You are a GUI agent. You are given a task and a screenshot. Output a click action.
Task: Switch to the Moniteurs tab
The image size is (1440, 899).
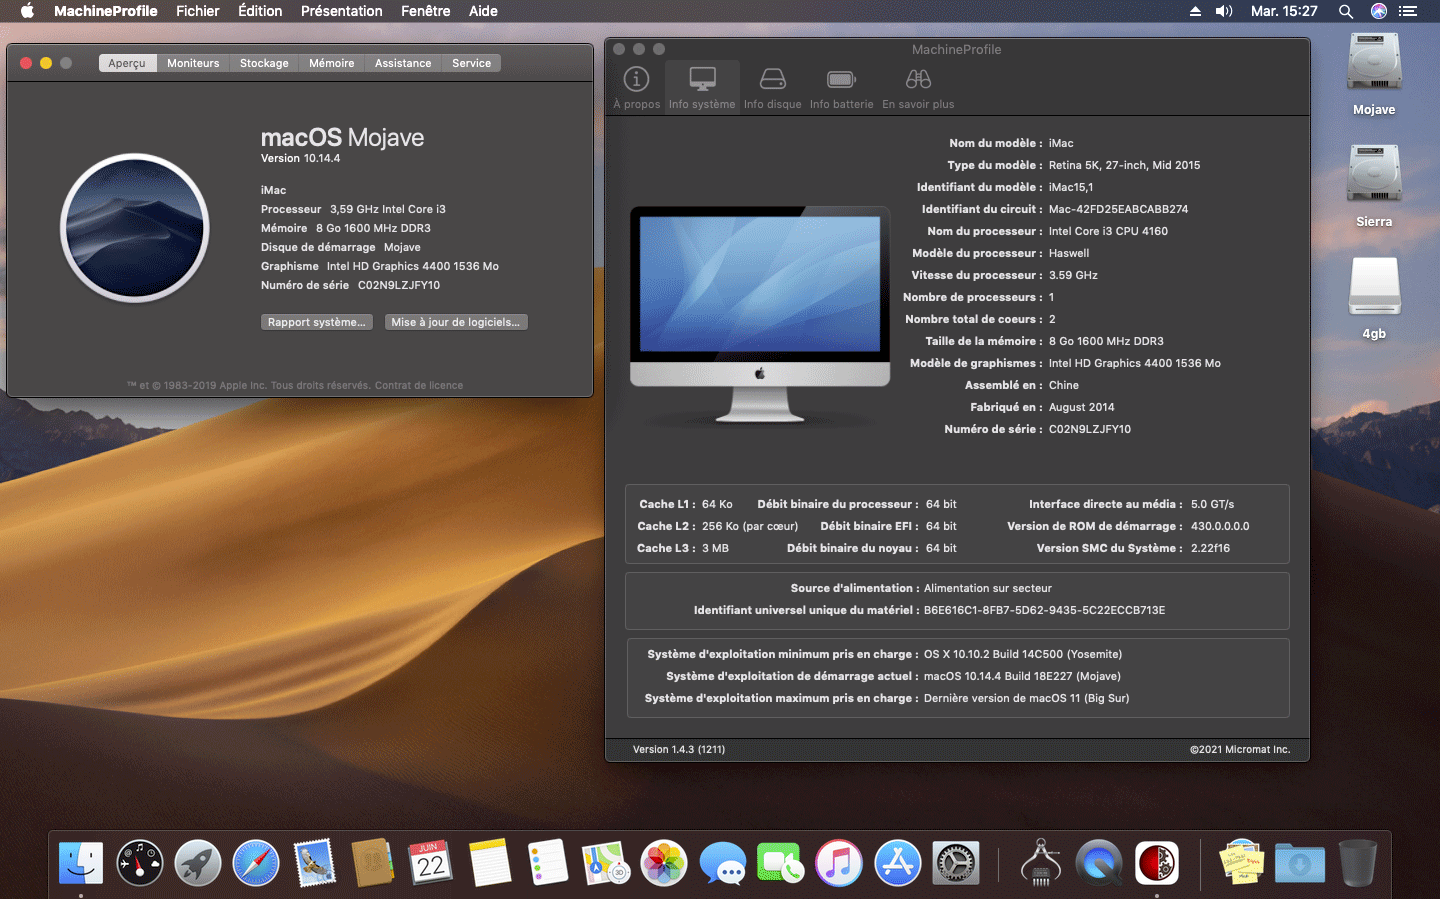pyautogui.click(x=193, y=63)
